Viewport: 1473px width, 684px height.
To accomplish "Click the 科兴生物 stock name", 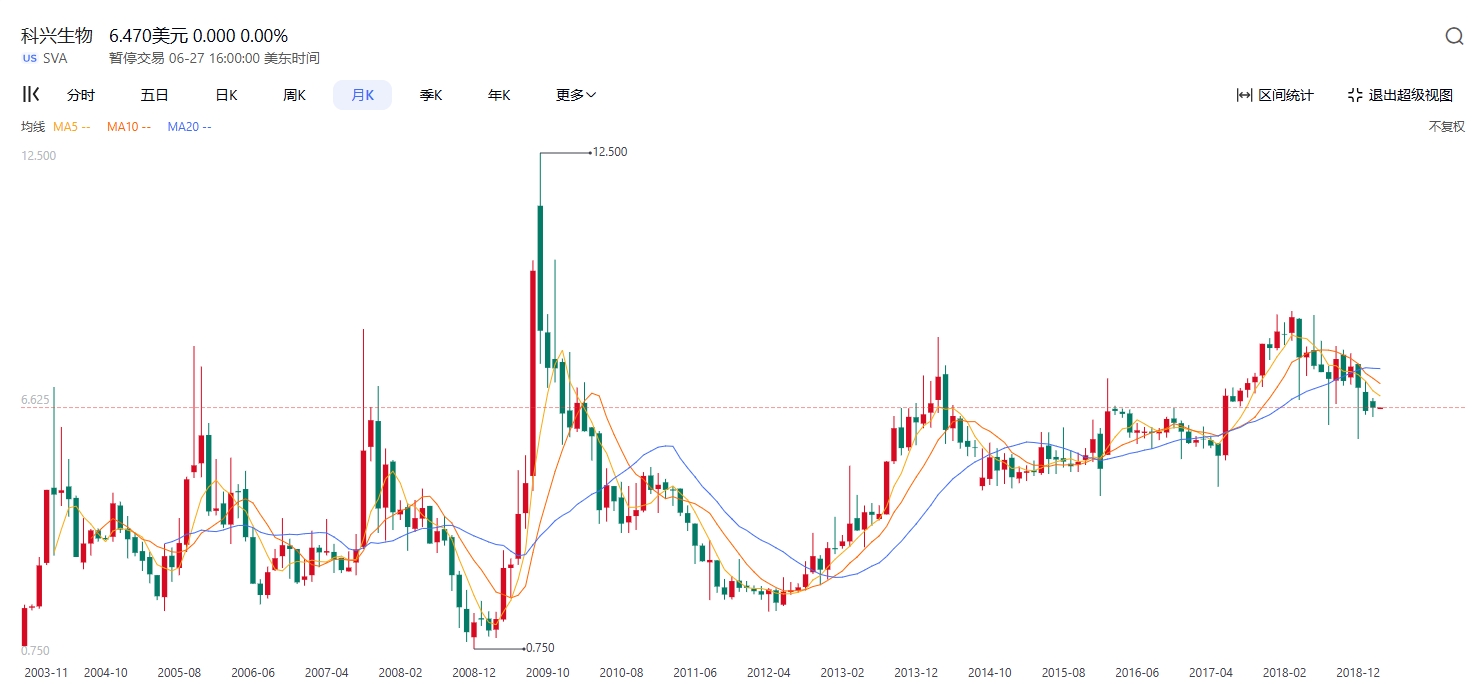I will [x=57, y=36].
